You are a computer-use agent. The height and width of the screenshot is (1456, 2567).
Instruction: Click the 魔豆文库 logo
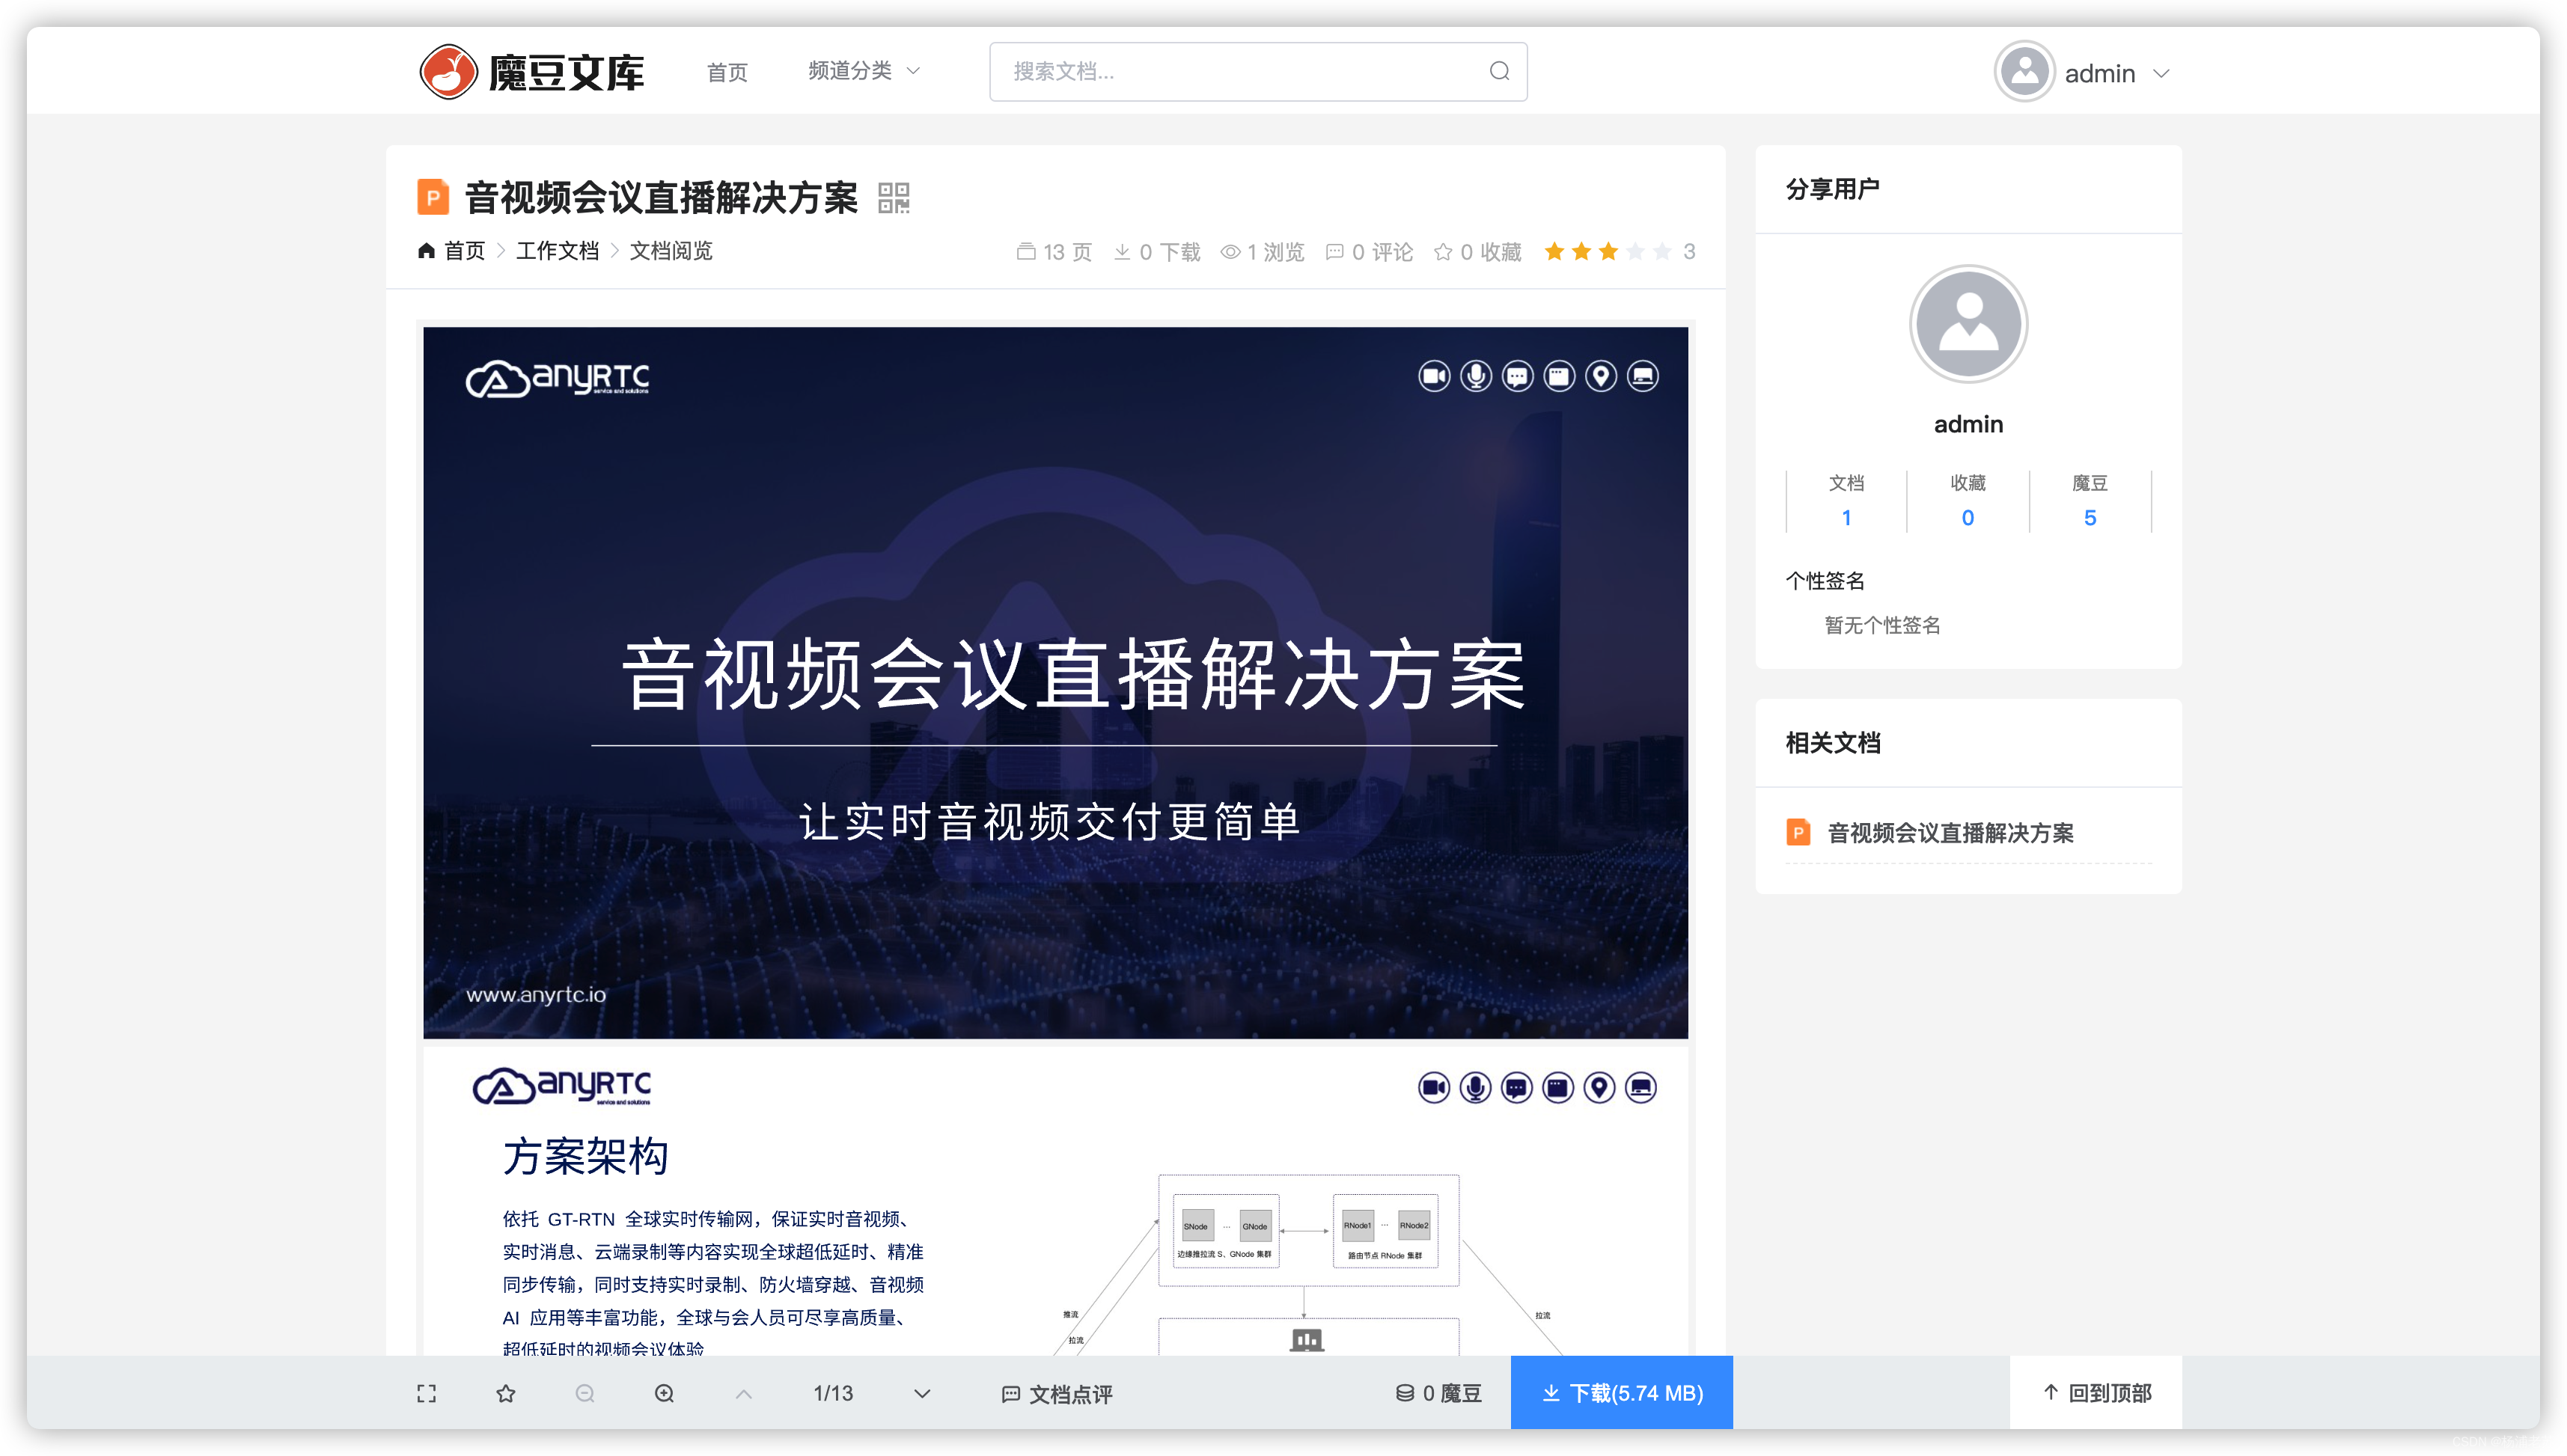[531, 72]
